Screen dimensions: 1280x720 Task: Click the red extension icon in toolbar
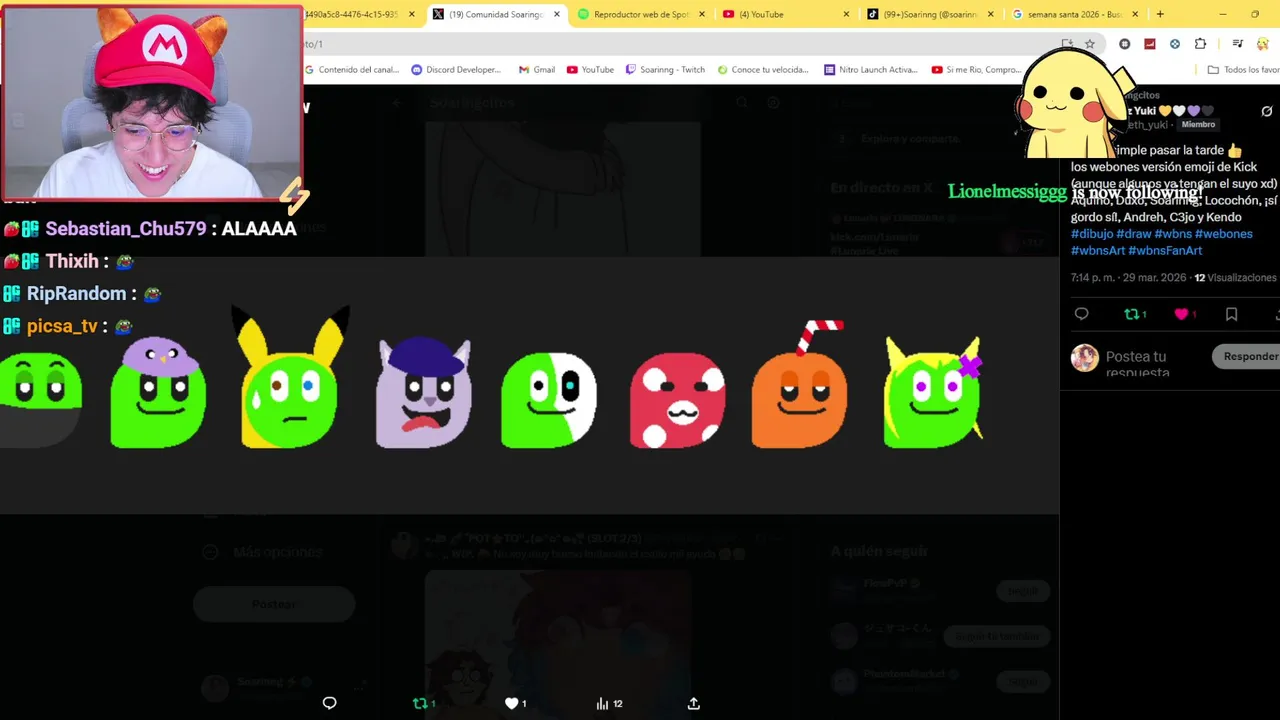(1150, 44)
